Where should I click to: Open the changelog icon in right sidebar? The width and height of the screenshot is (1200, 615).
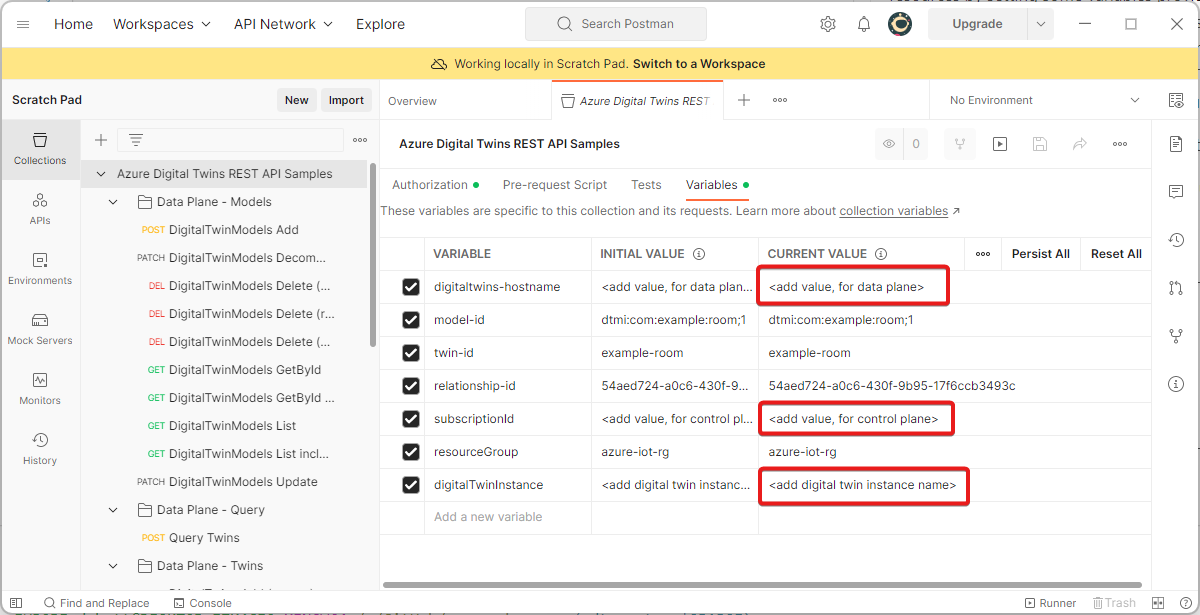[1176, 240]
